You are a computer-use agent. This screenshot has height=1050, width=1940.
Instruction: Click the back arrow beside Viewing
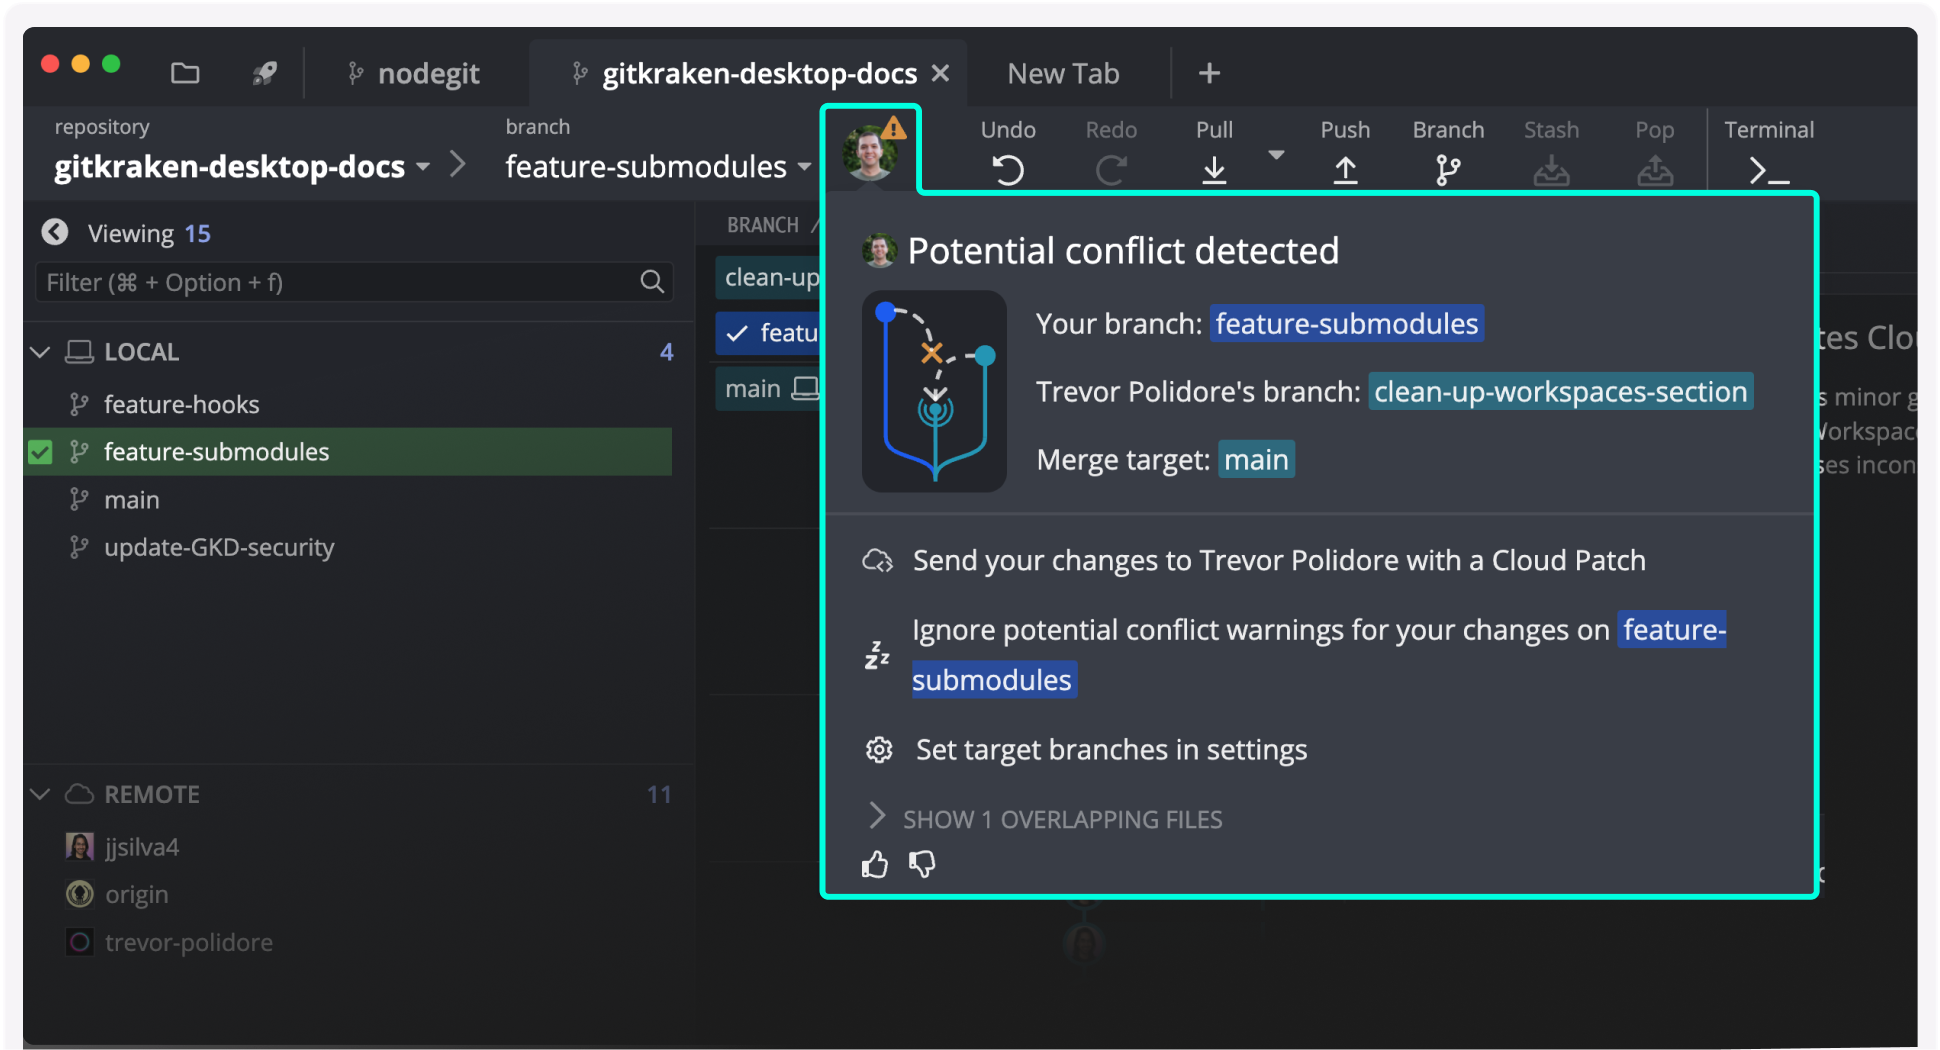coord(55,233)
